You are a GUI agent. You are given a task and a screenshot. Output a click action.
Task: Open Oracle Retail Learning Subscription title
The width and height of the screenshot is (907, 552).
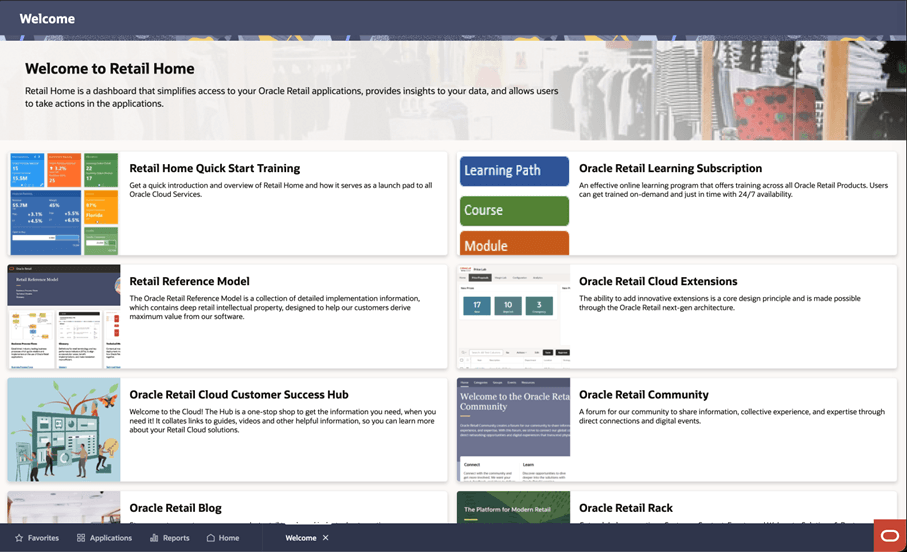pyautogui.click(x=670, y=168)
